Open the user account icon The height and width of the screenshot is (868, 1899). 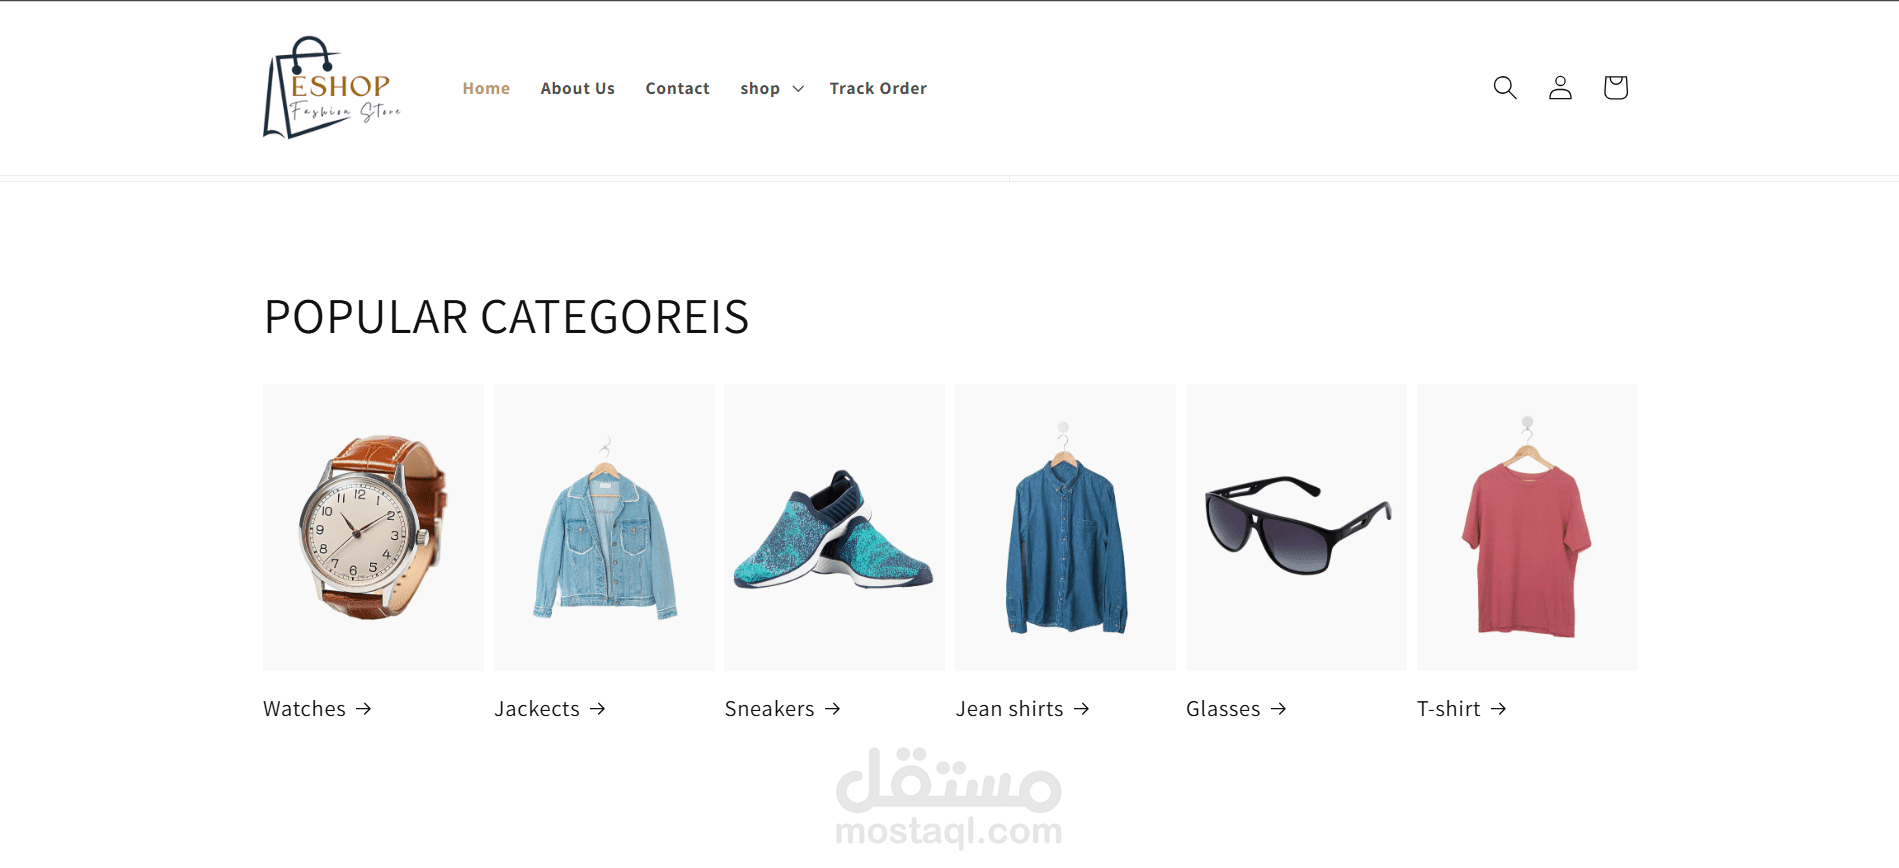click(1560, 88)
